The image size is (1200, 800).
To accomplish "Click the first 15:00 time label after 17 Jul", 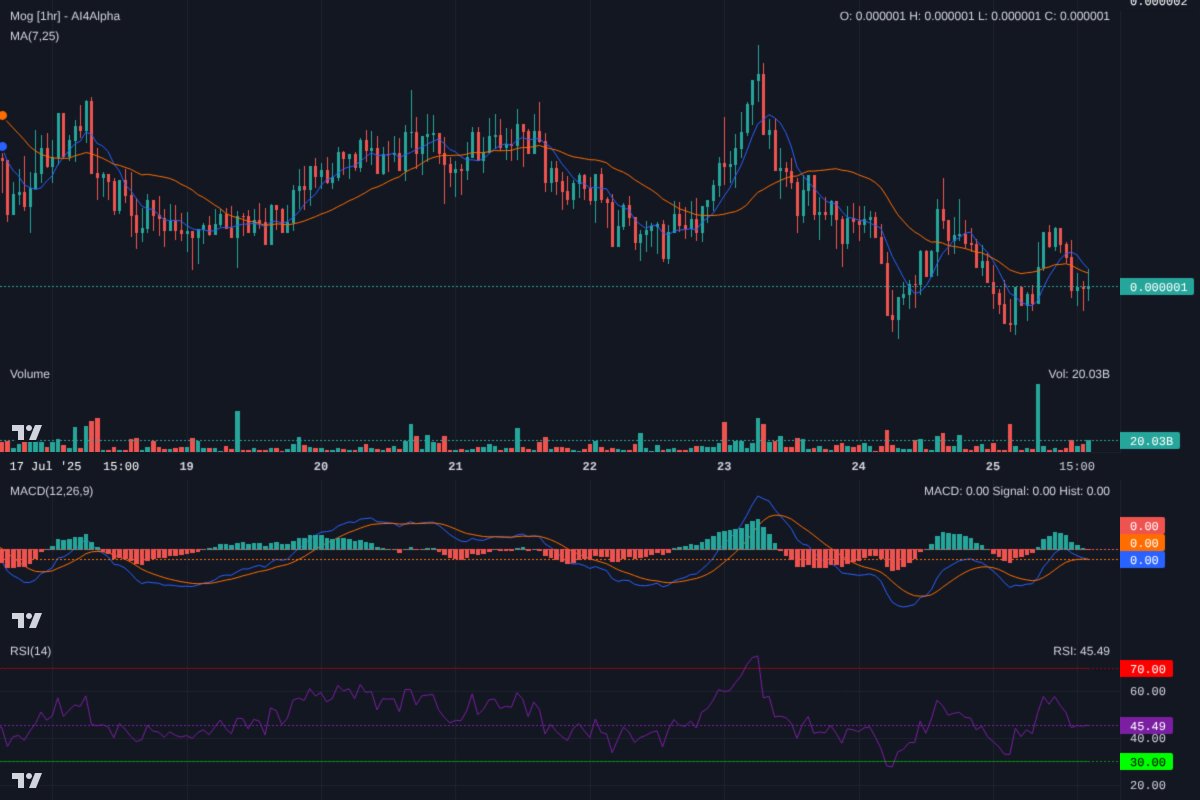I will (x=121, y=466).
